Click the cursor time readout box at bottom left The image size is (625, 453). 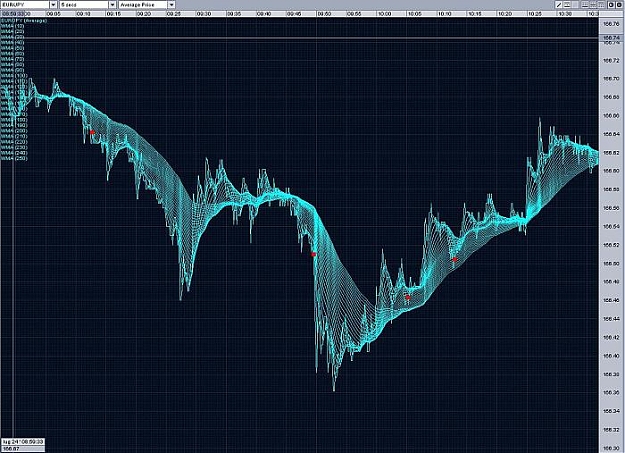(x=23, y=442)
